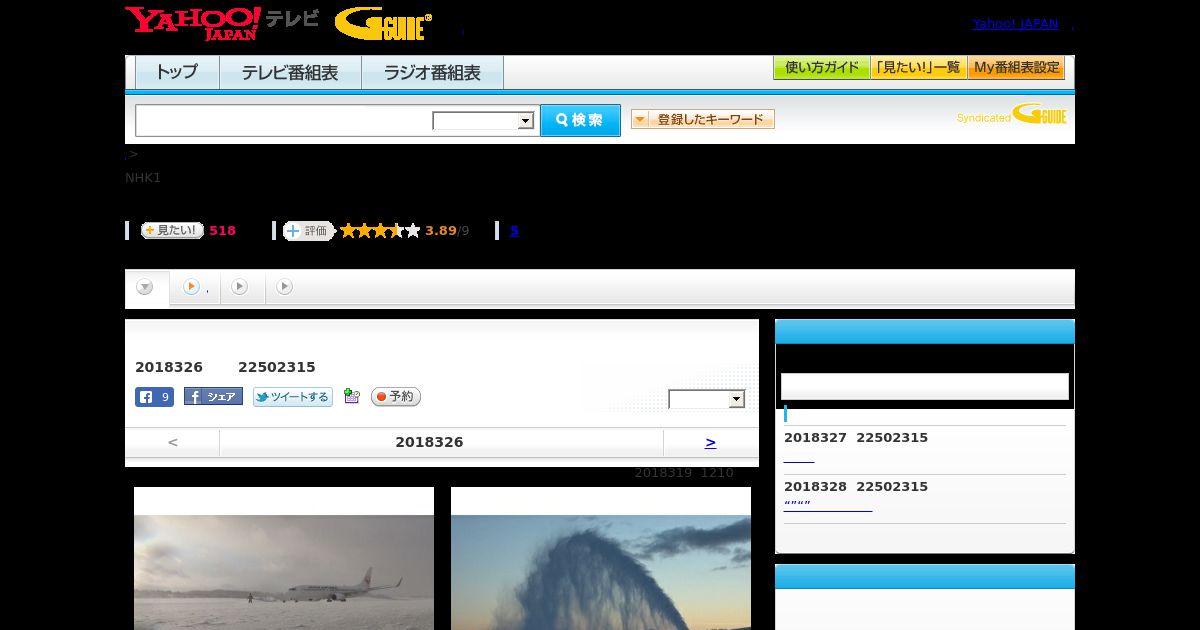
Task: Click the NHK1 channel label
Action: coord(143,178)
